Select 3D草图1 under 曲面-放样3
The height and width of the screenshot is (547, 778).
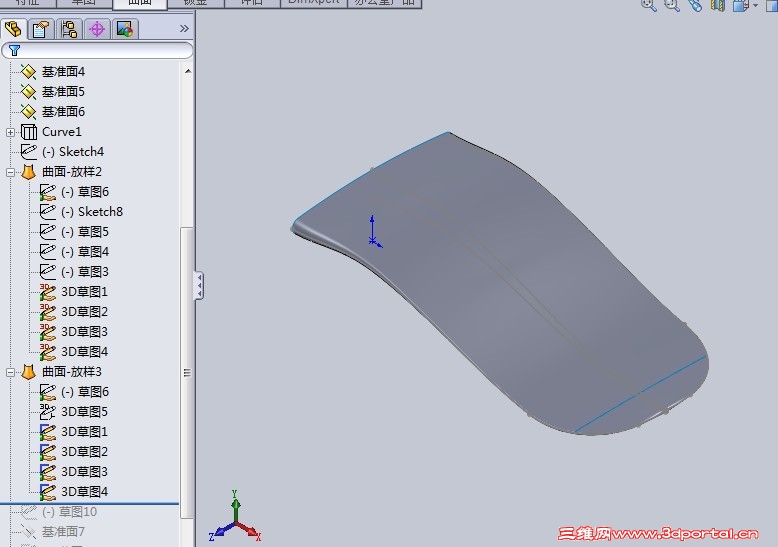tap(84, 432)
